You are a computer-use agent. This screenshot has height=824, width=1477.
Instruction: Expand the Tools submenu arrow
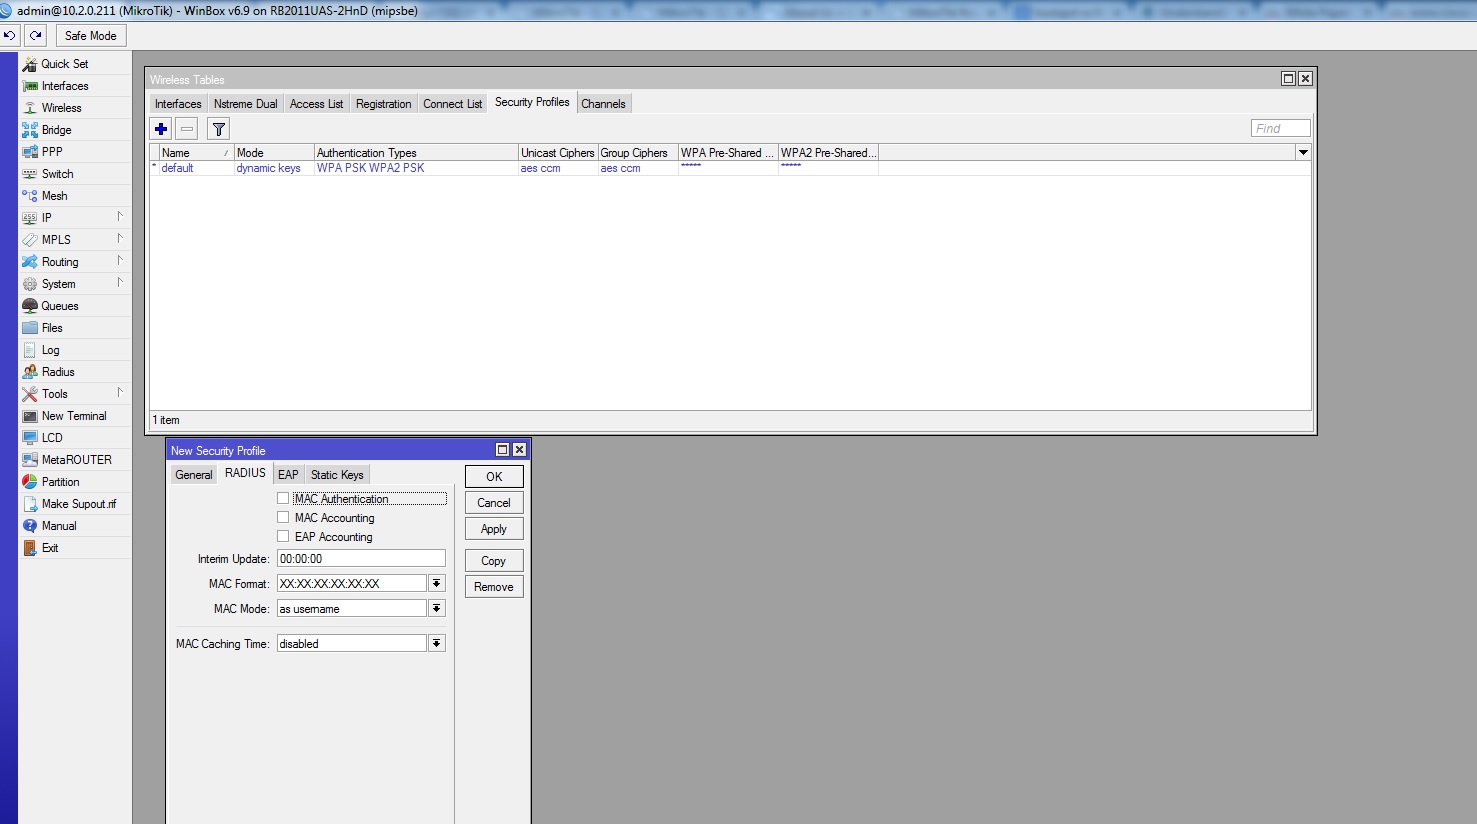pyautogui.click(x=120, y=393)
